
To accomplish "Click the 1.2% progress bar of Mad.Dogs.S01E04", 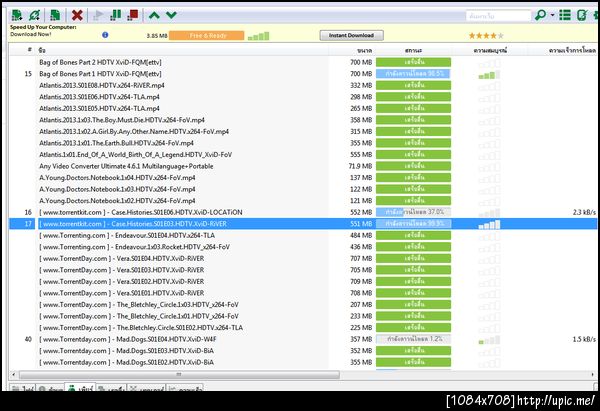I will [413, 339].
